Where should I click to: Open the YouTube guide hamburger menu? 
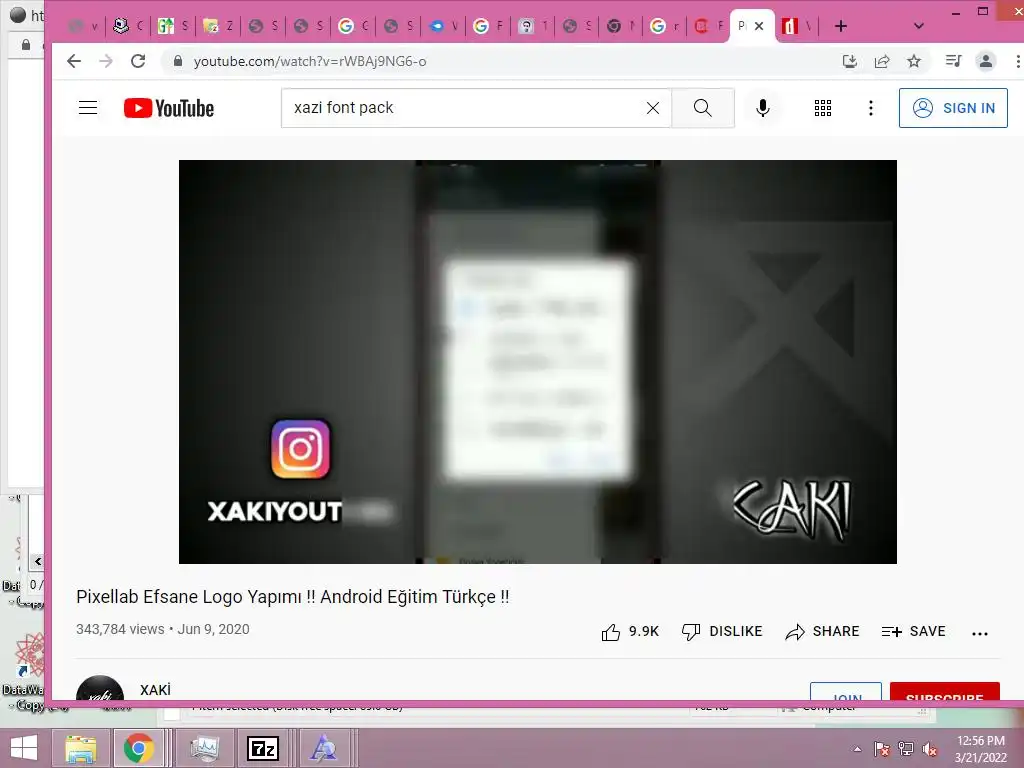(88, 108)
